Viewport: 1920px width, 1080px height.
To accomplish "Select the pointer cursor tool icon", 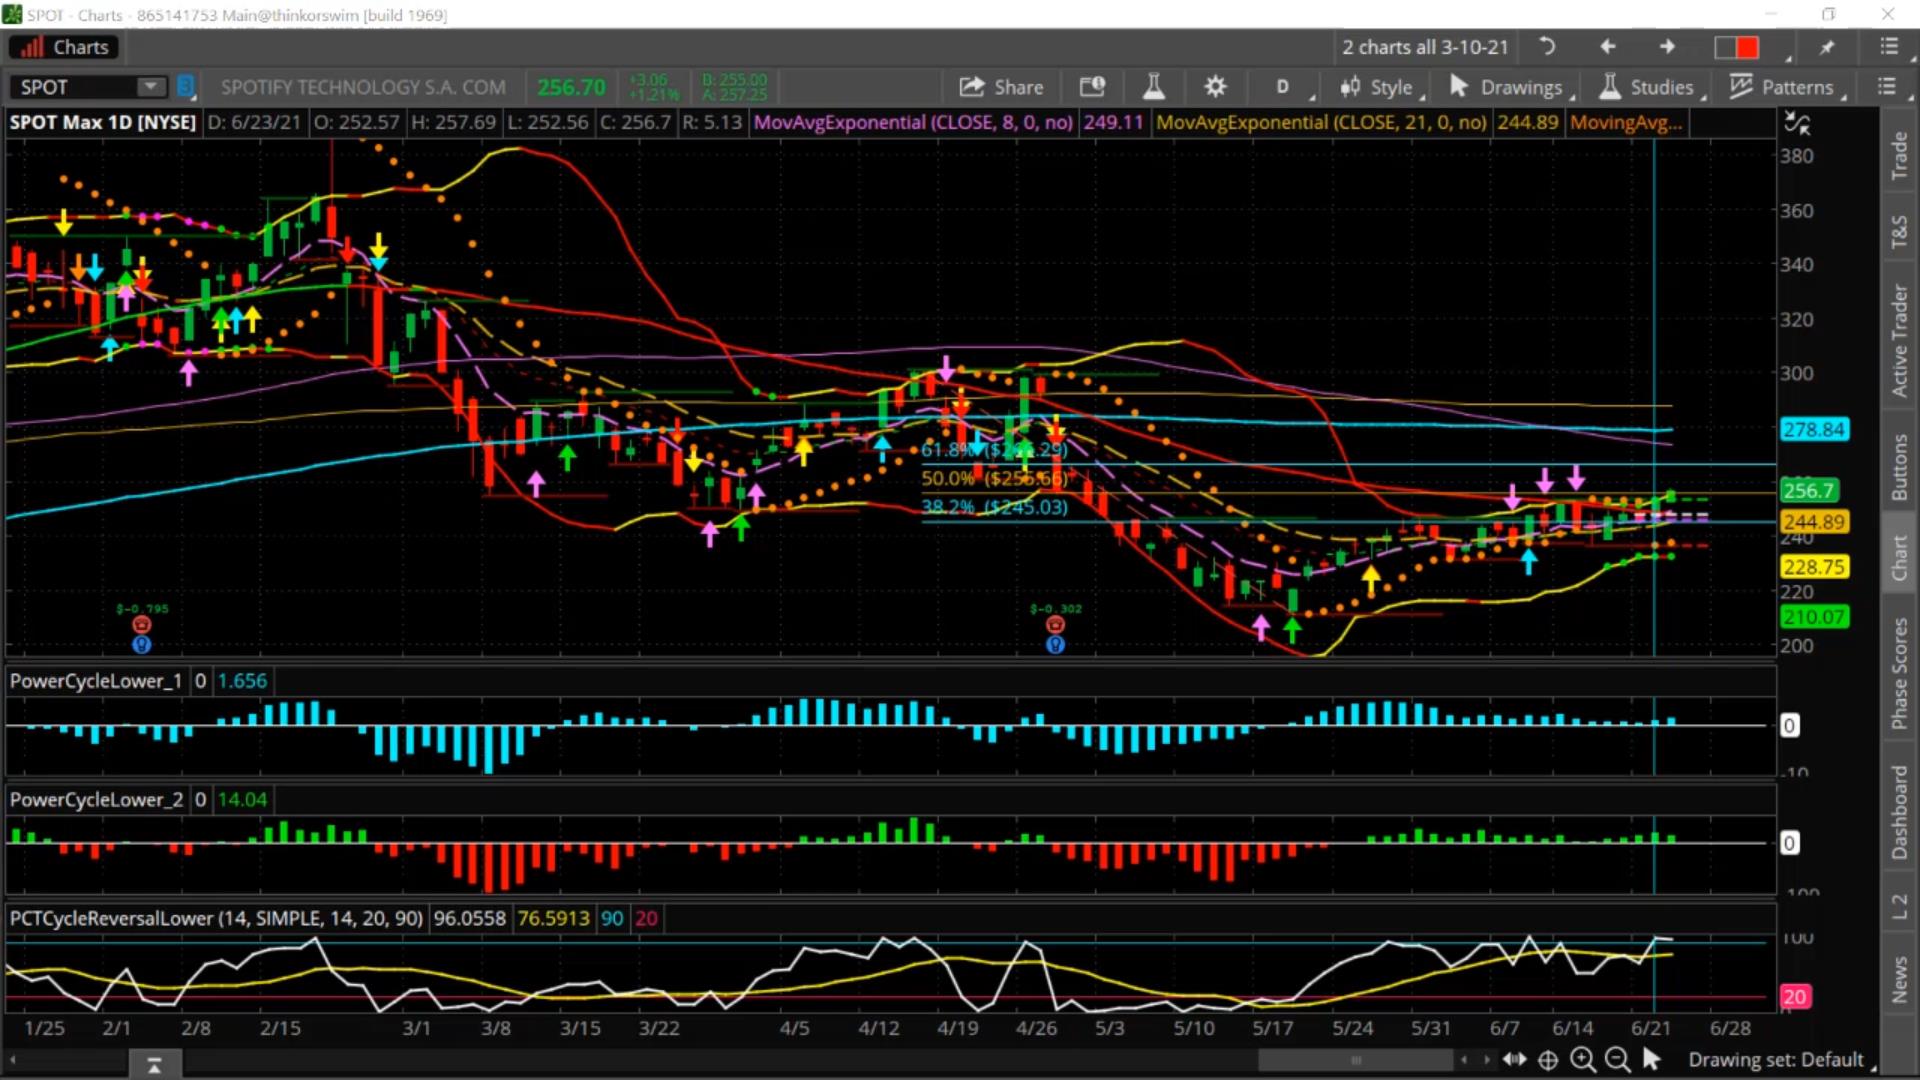I will 1651,1059.
